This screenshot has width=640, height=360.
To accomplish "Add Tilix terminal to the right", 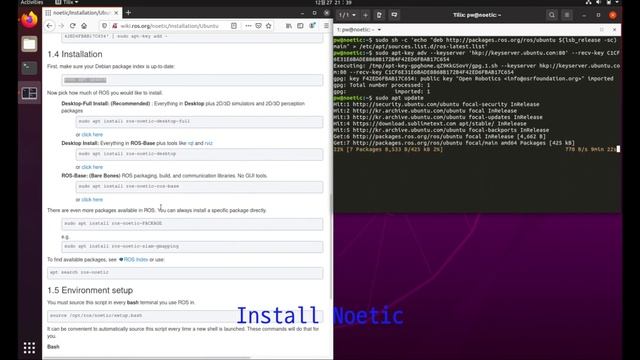I will [379, 15].
